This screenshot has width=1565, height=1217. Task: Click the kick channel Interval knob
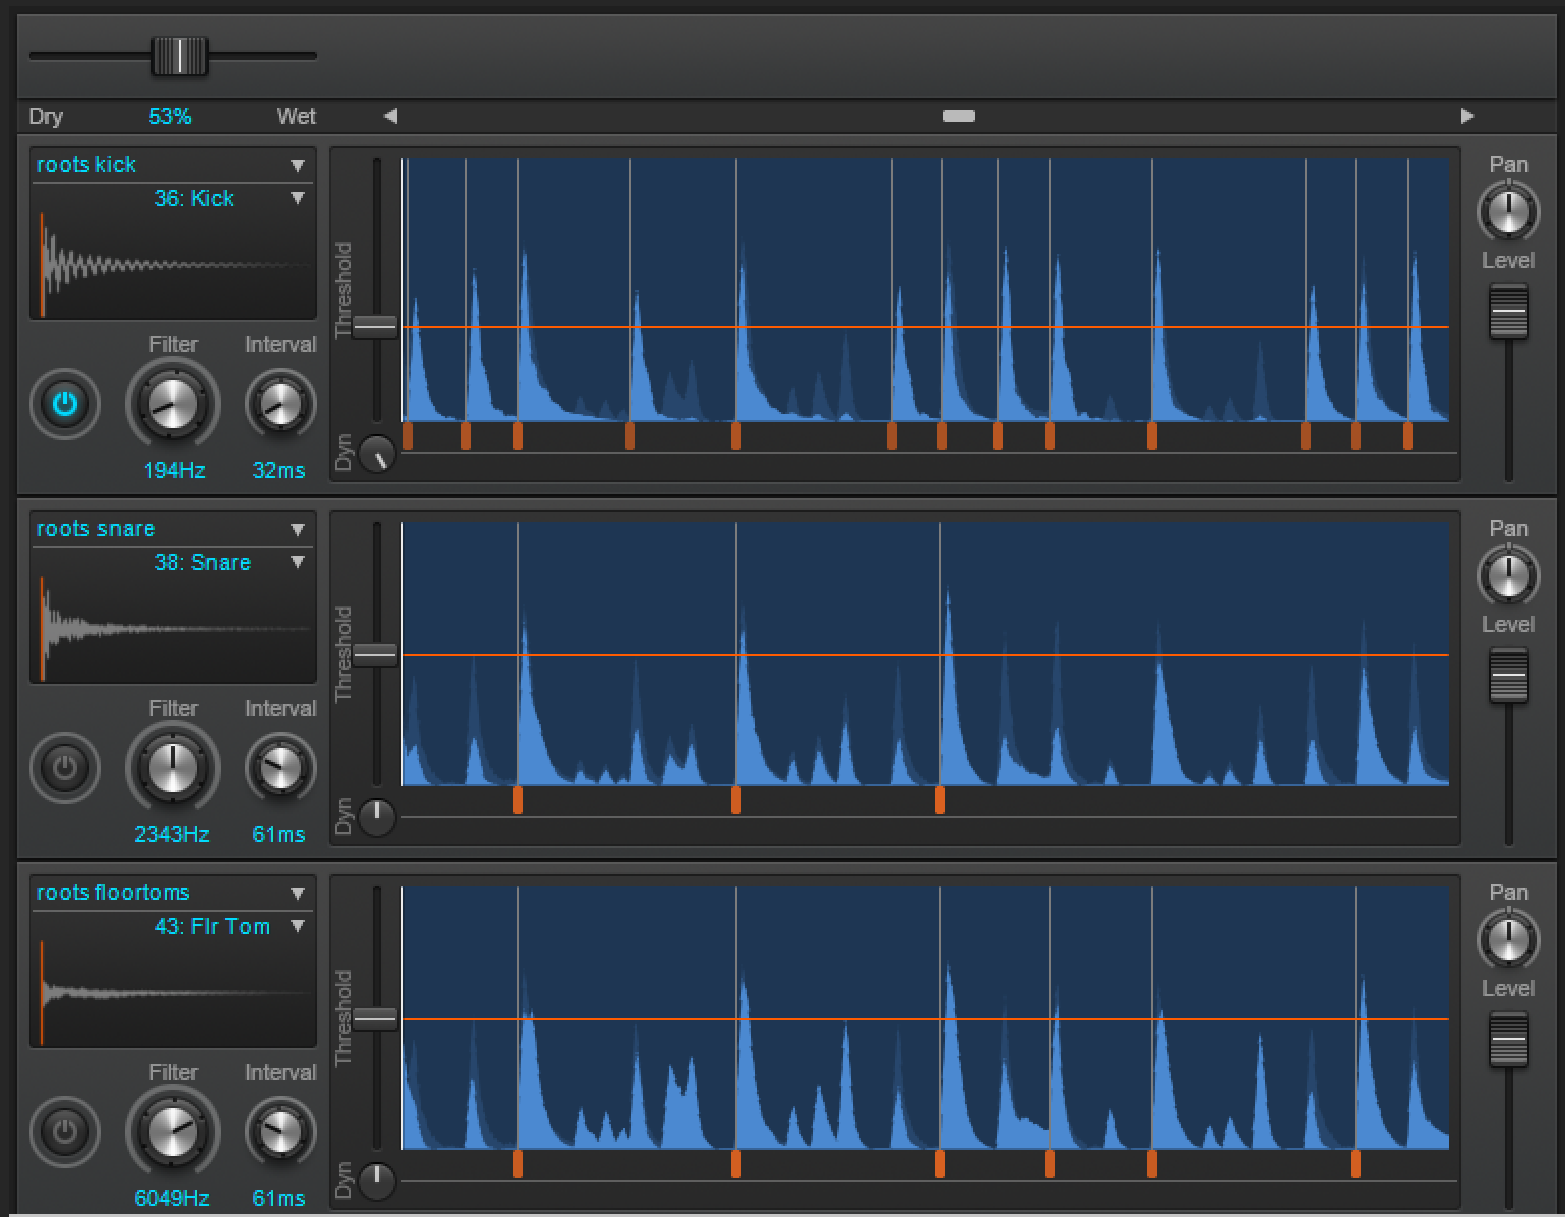(280, 404)
